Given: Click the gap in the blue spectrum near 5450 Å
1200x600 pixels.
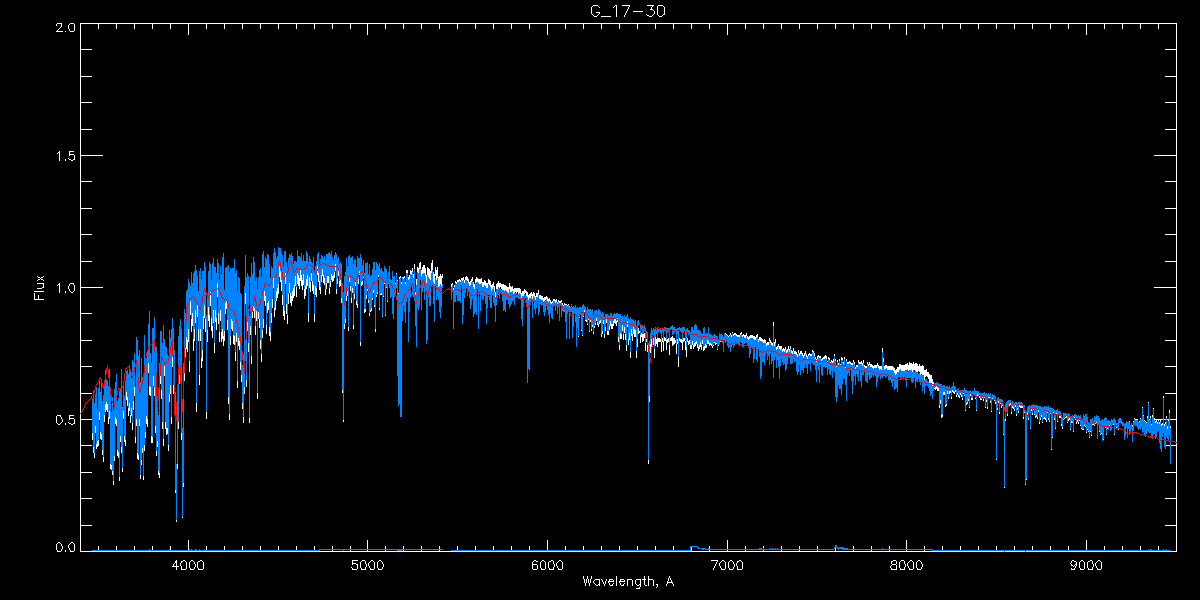Looking at the screenshot, I should [447, 290].
